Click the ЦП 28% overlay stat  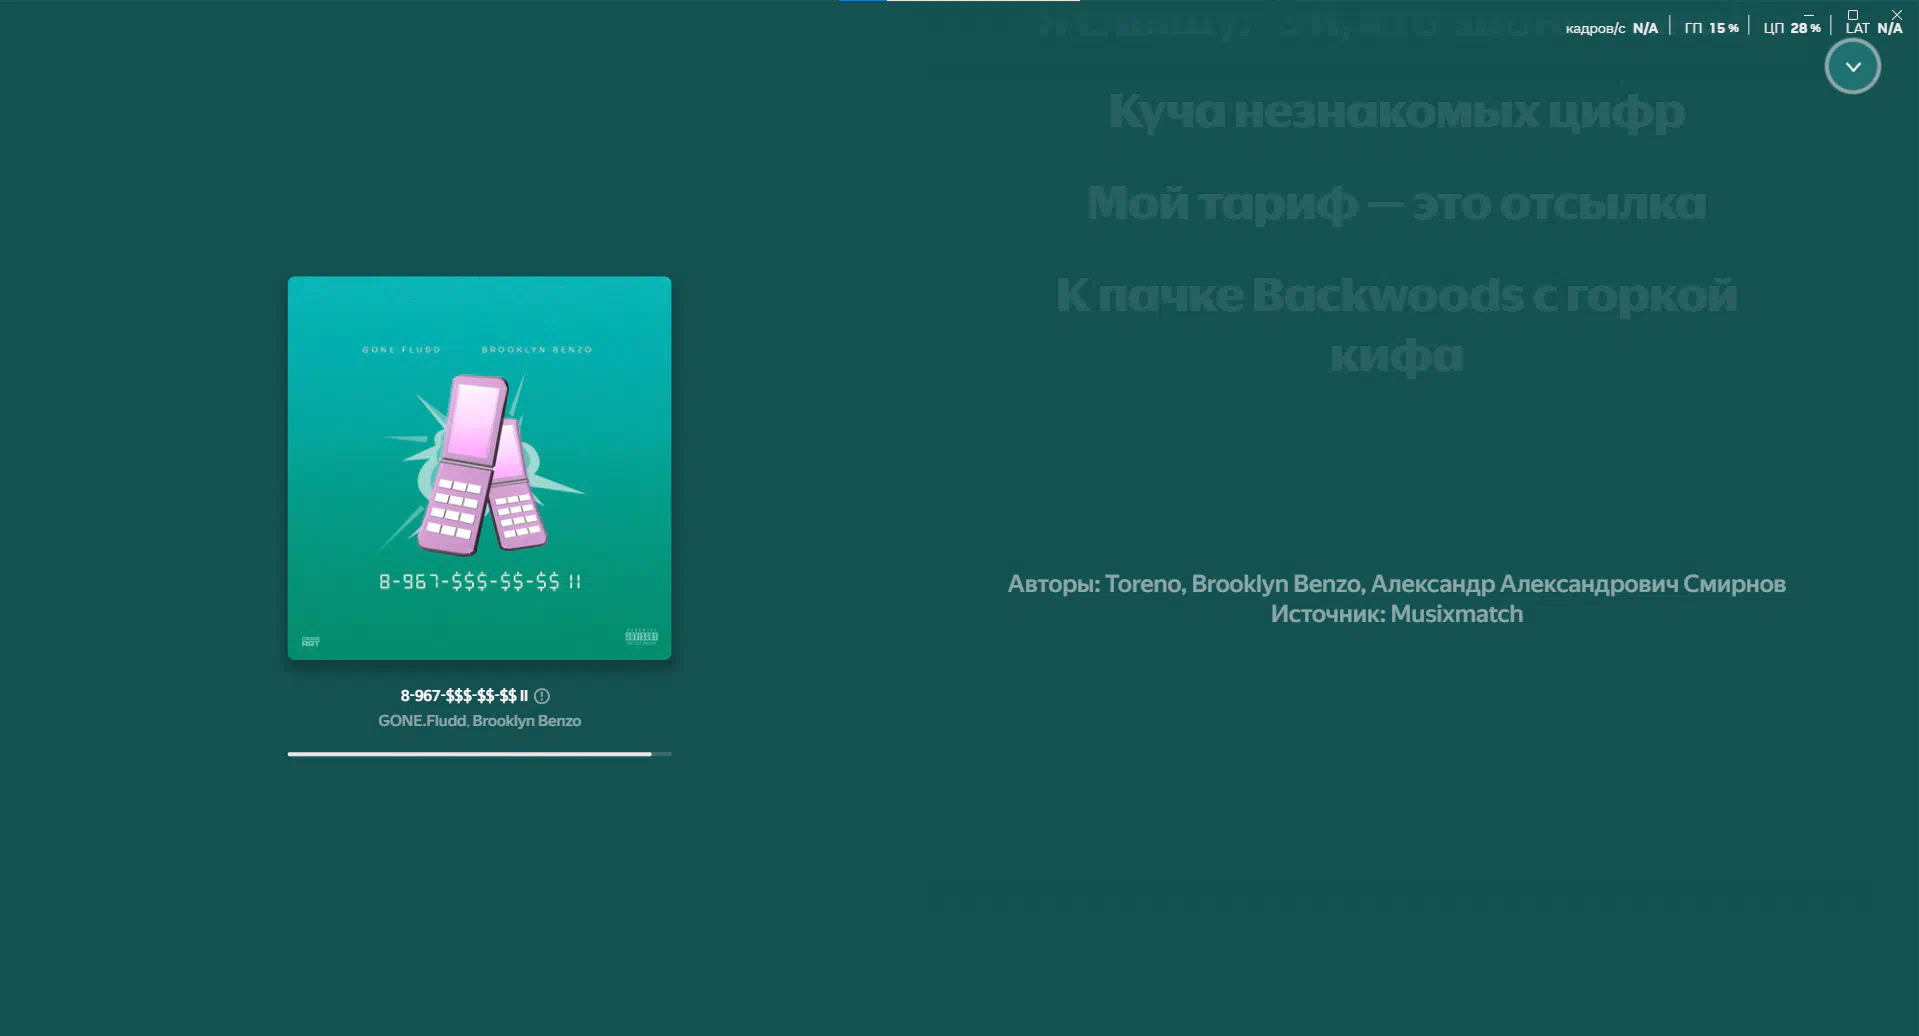pos(1791,28)
